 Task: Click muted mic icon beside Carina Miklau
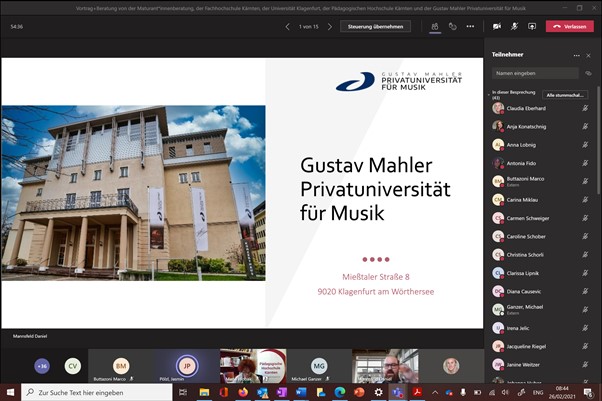point(585,200)
